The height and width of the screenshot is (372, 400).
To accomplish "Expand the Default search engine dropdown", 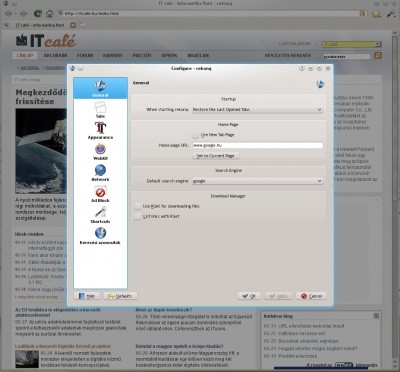I will click(x=257, y=181).
